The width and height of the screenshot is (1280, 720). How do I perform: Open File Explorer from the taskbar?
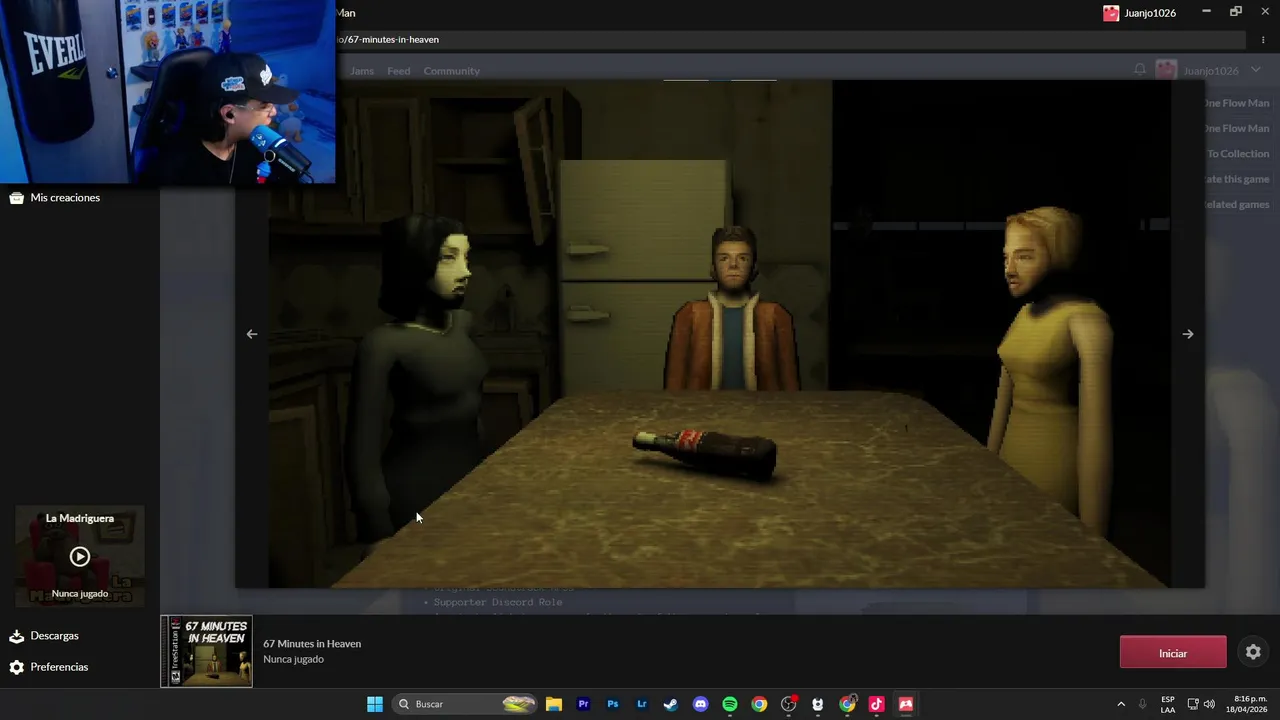coord(554,704)
